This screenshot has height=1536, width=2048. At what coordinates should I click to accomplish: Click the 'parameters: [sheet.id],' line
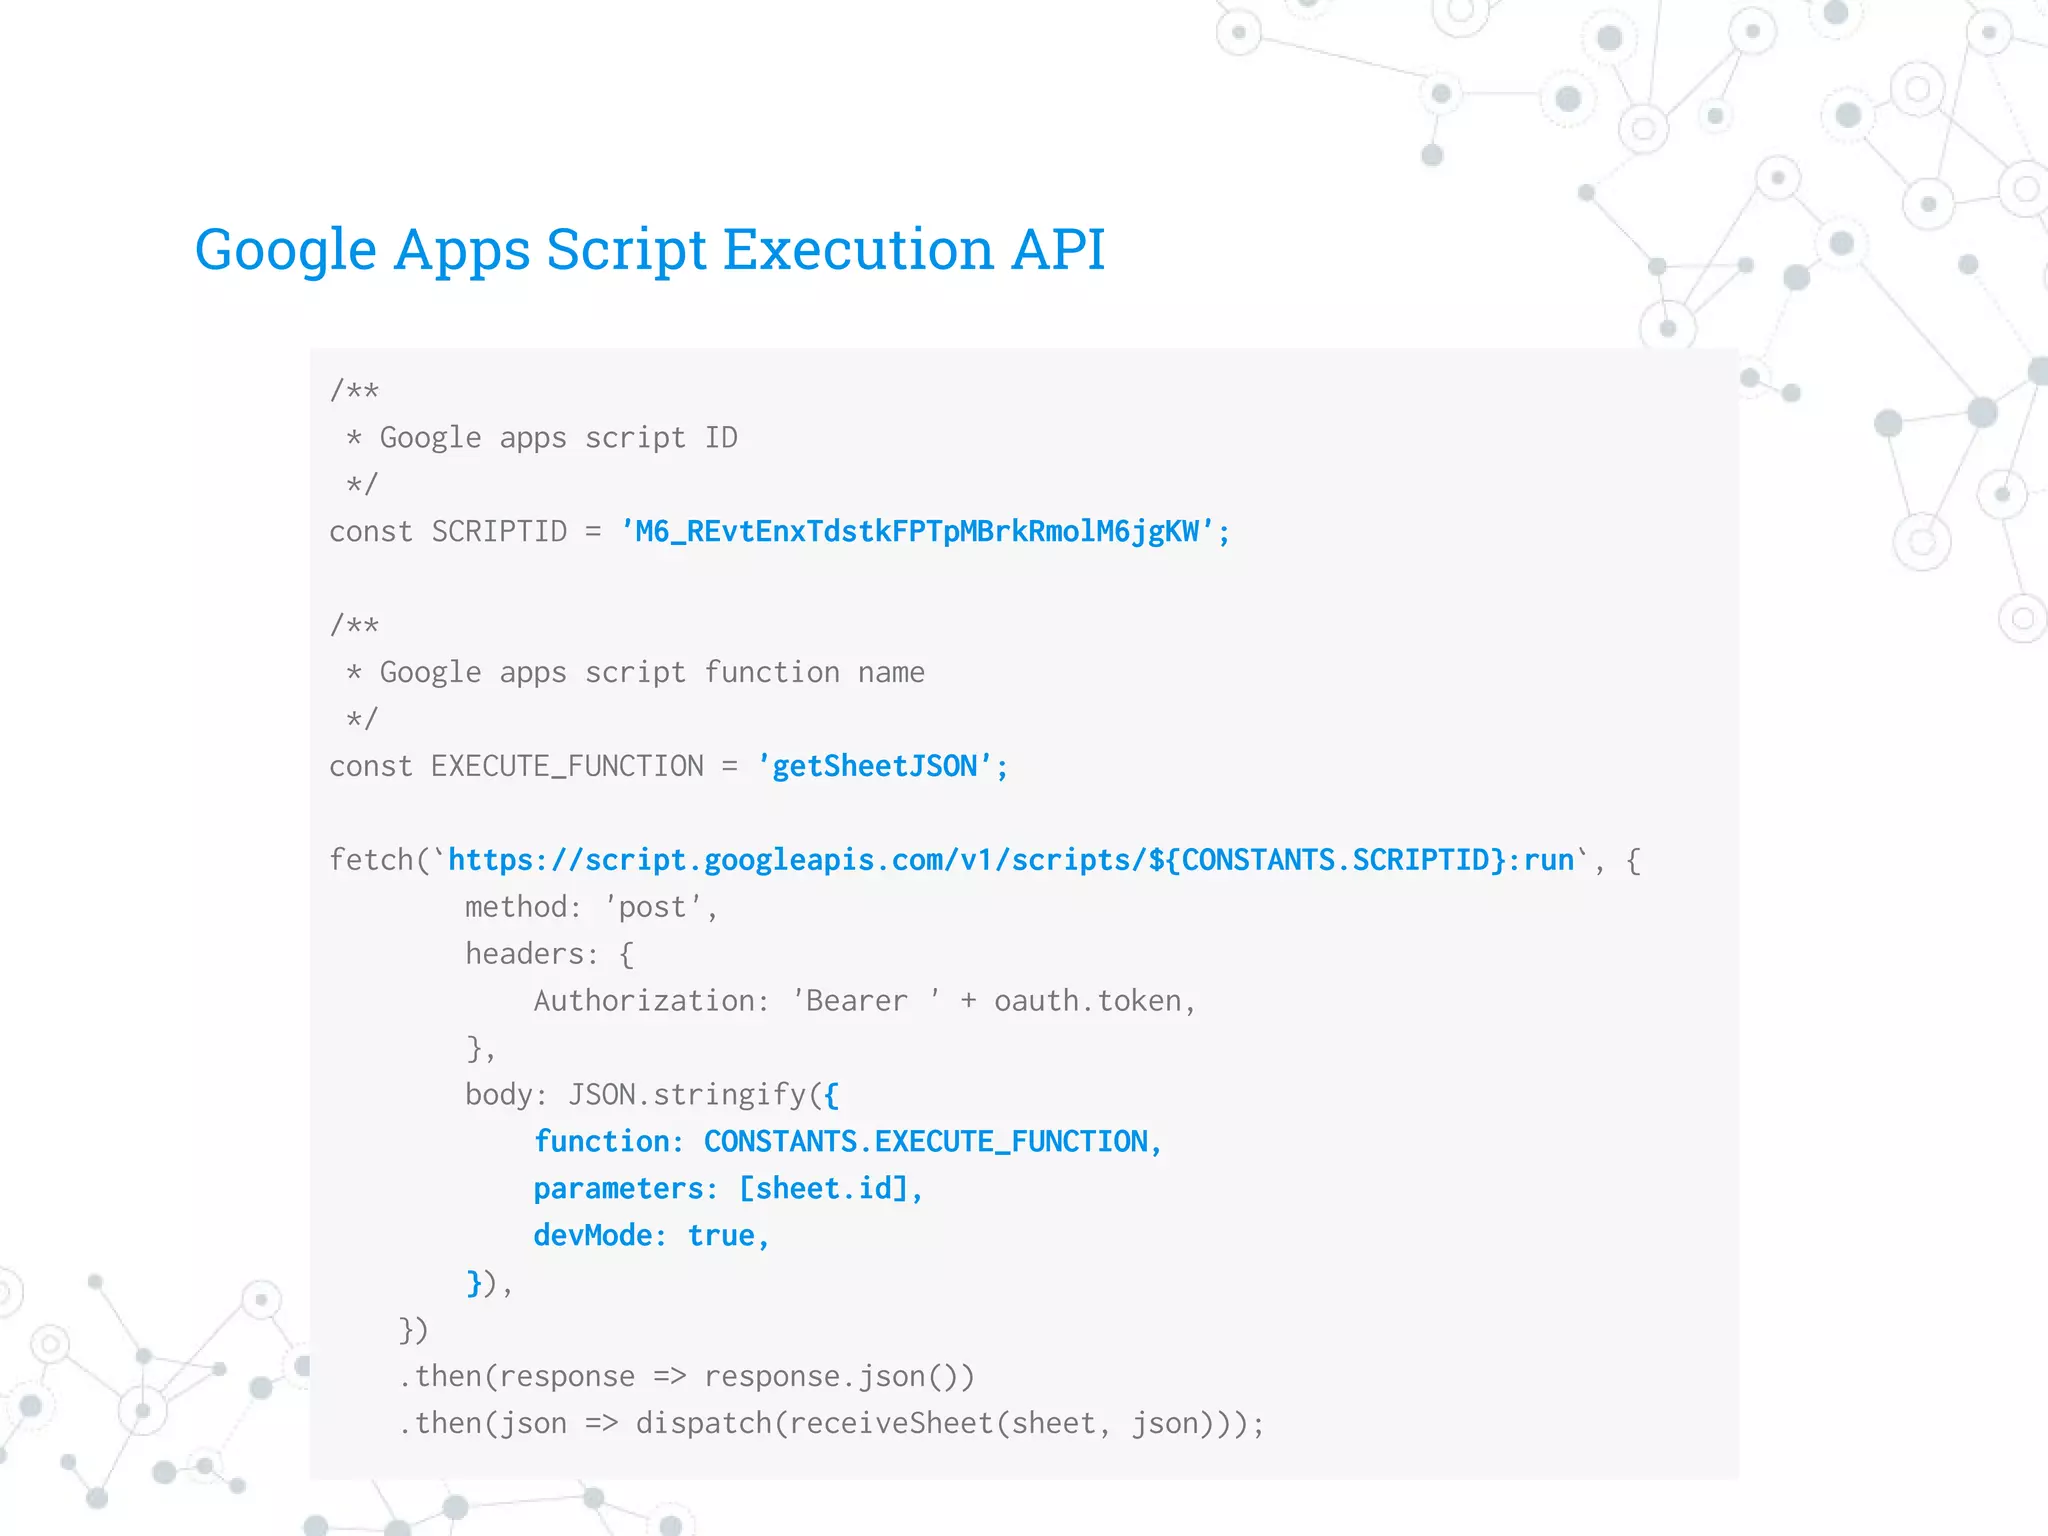coord(728,1189)
